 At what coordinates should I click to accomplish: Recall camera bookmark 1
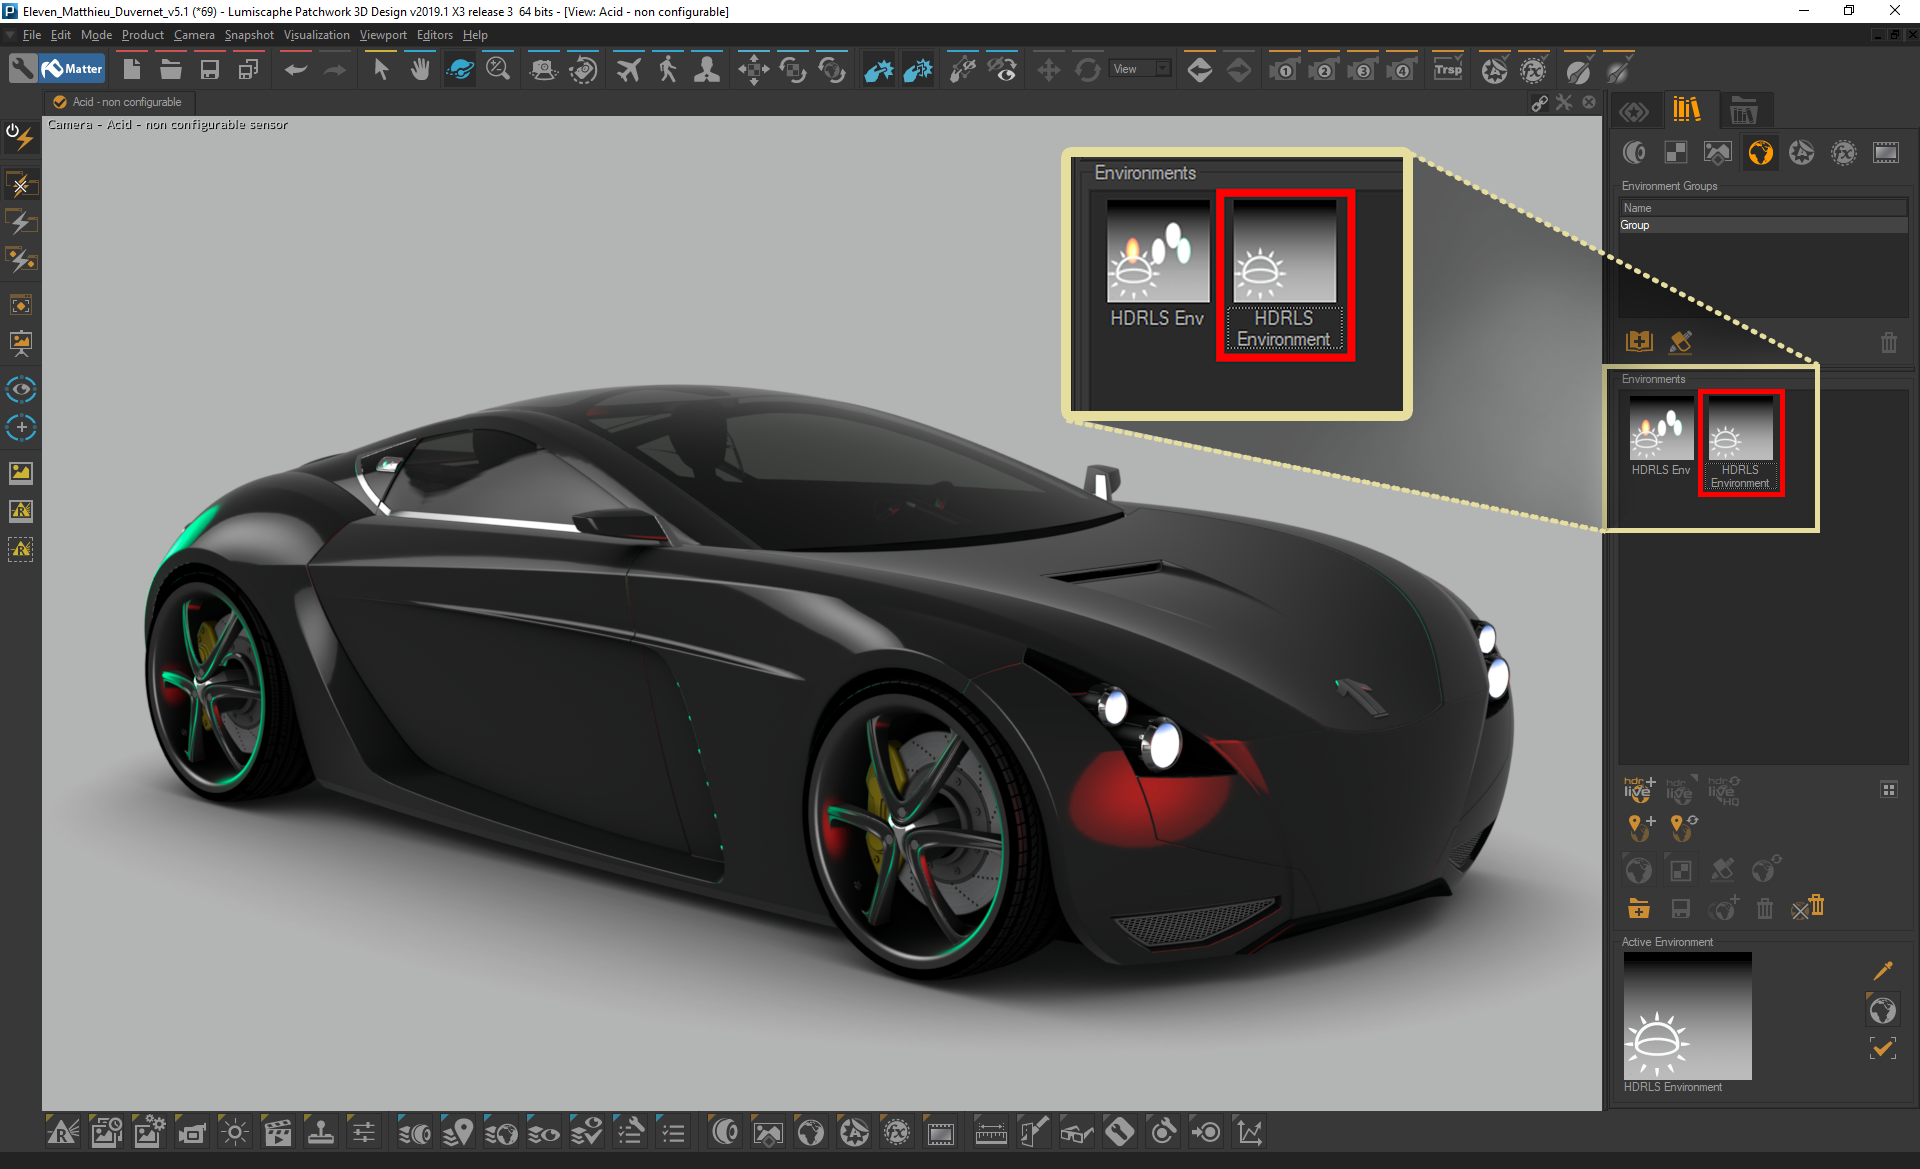coord(1284,69)
